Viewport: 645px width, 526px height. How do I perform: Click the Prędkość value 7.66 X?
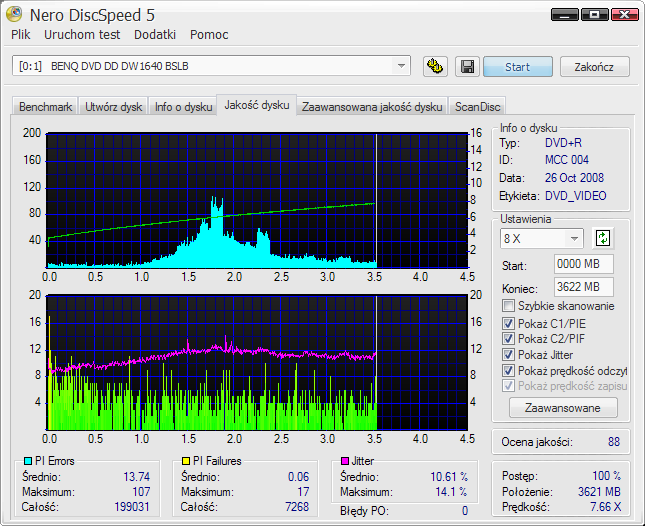(x=606, y=507)
